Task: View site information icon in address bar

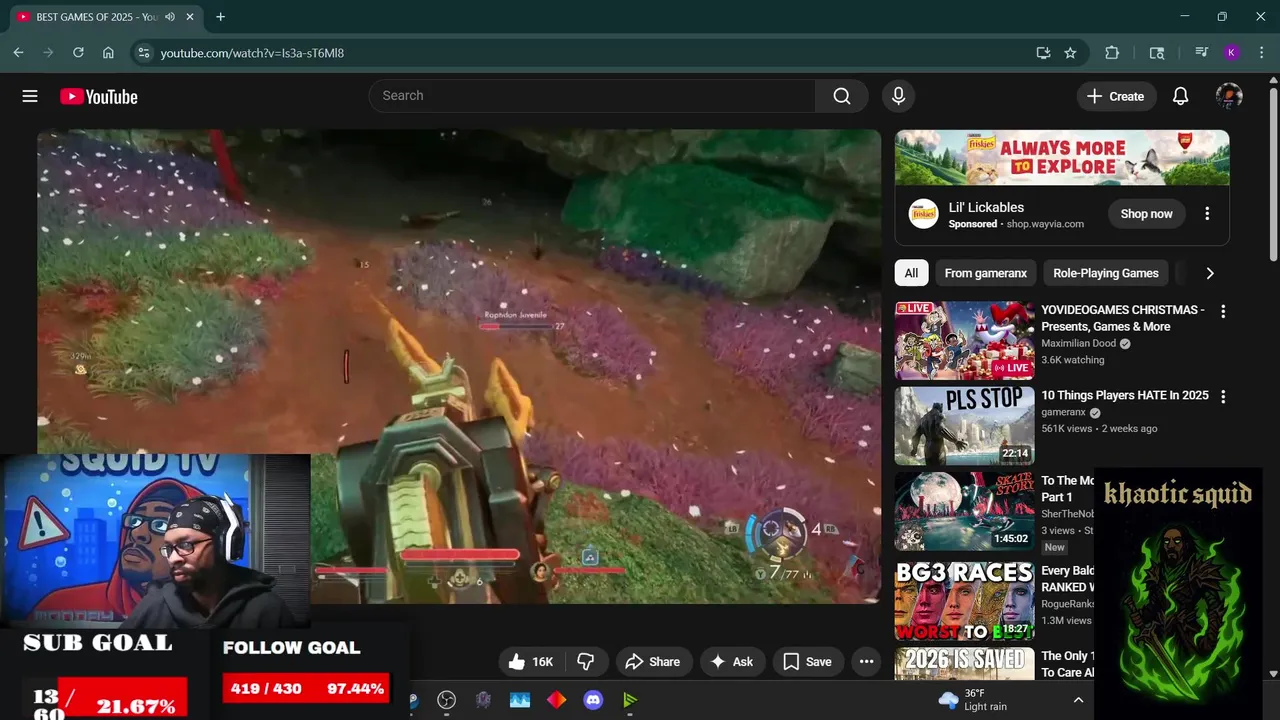Action: (x=143, y=53)
